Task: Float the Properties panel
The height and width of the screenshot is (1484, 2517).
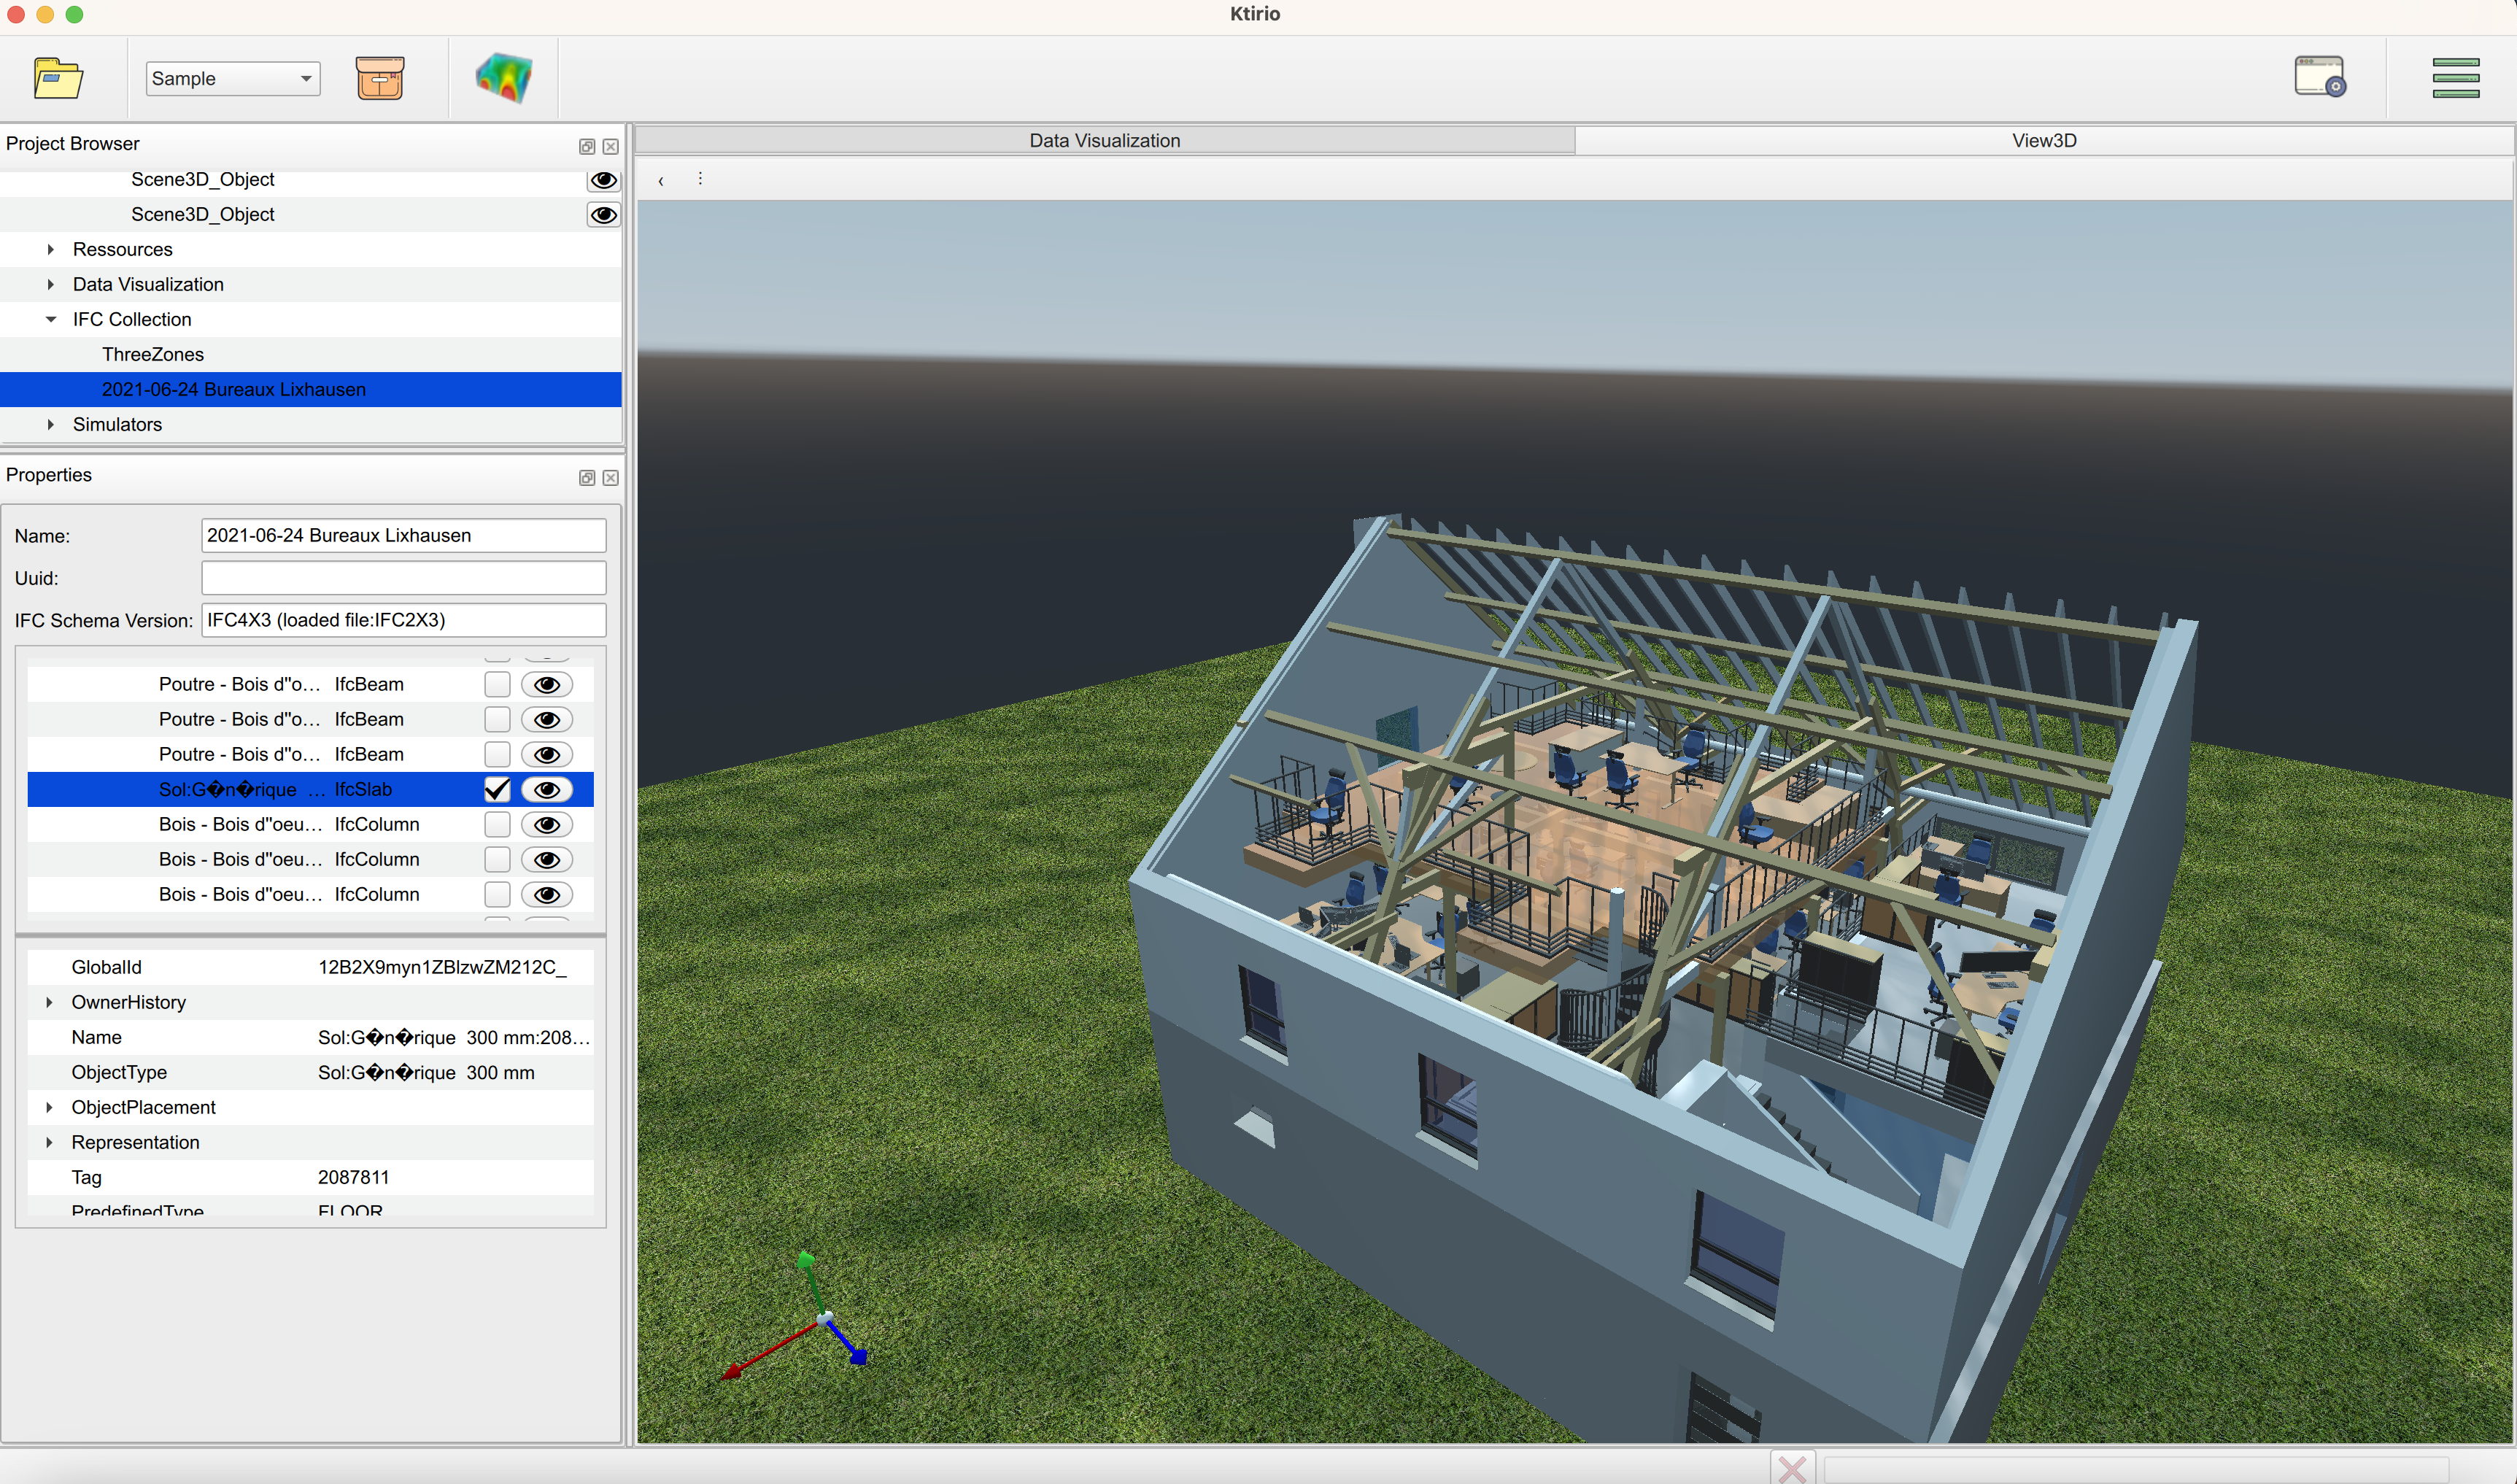Action: click(x=587, y=478)
